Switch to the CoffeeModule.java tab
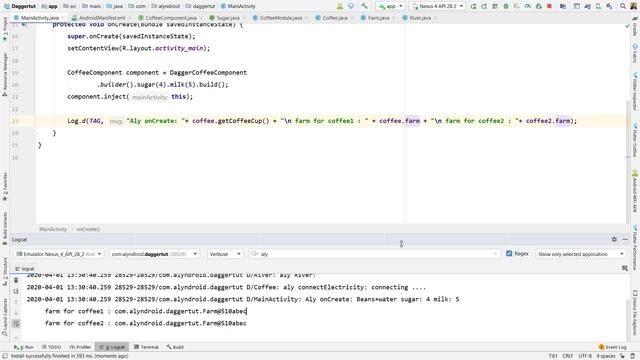The image size is (640, 360). [280, 18]
